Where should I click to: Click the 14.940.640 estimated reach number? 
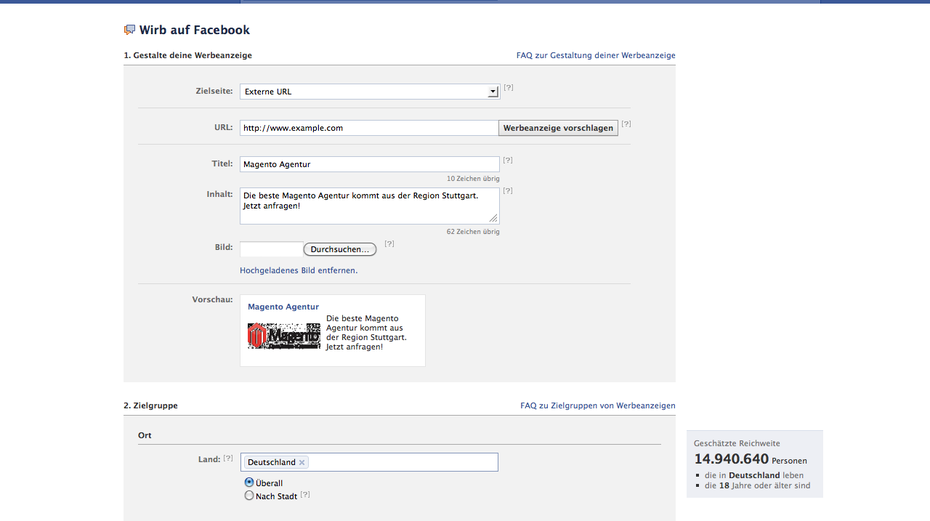(x=731, y=459)
